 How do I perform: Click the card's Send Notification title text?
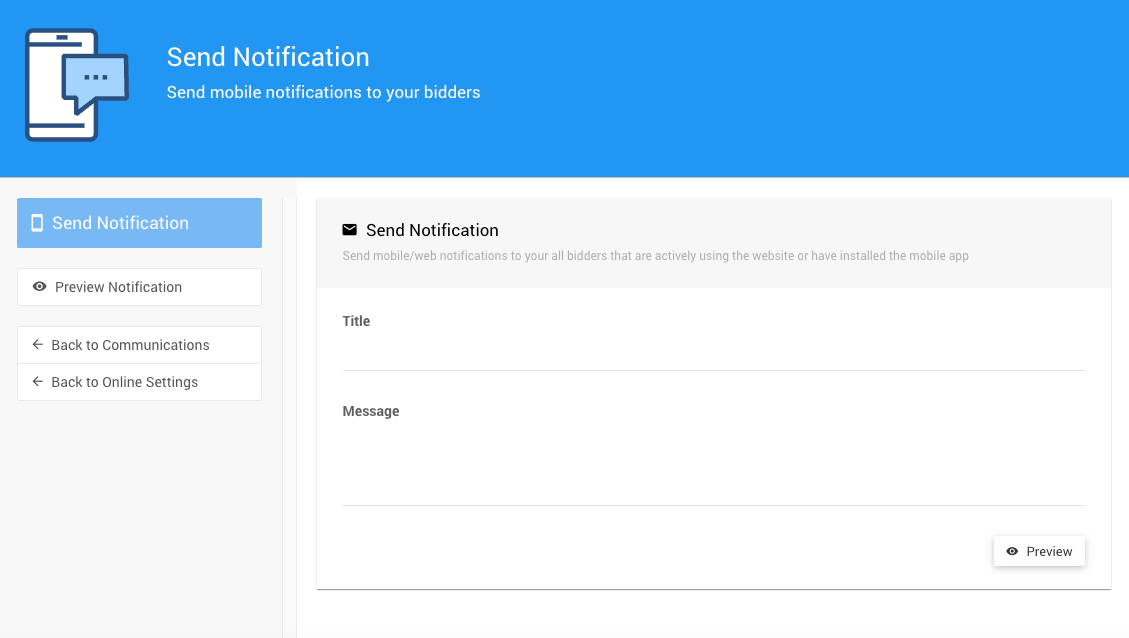coord(432,230)
